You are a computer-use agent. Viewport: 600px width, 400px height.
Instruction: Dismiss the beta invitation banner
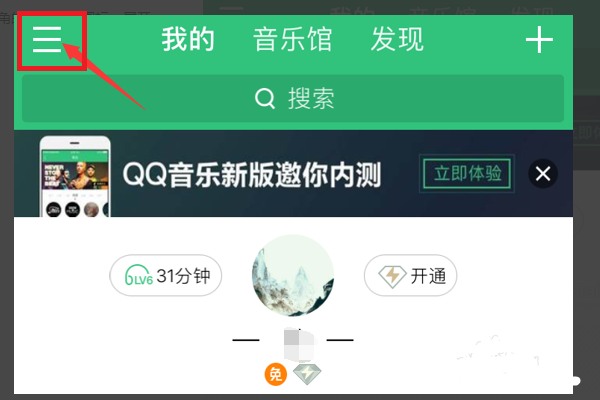543,173
